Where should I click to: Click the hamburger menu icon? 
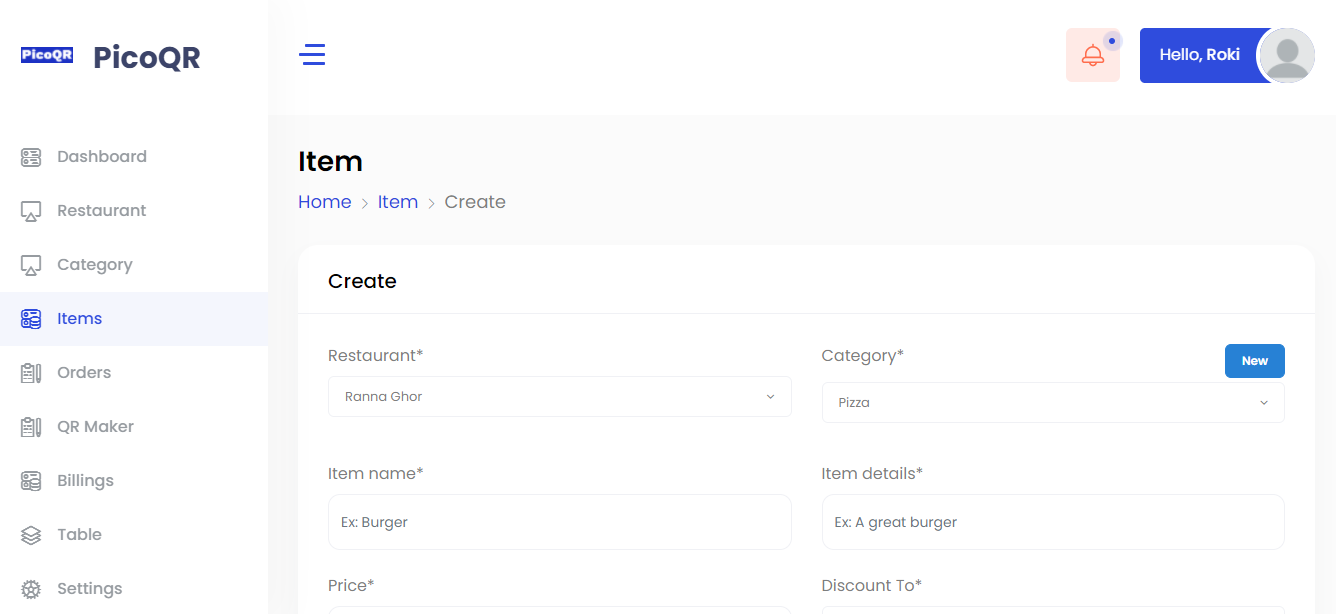pos(313,55)
